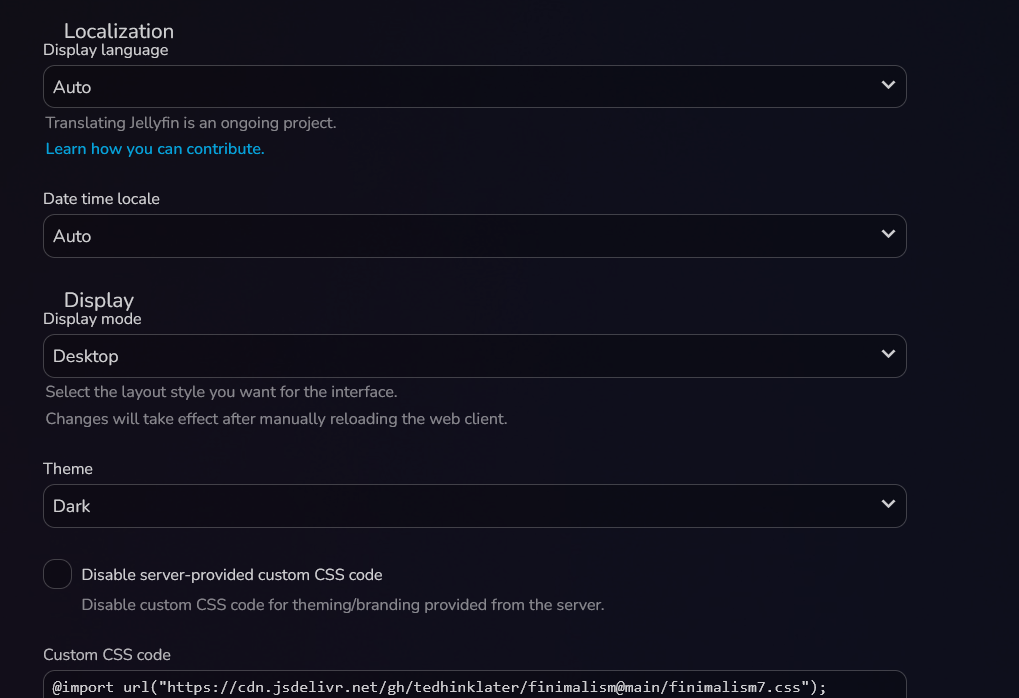The width and height of the screenshot is (1019, 698).
Task: Click the 'Theme' field label
Action: (x=68, y=469)
